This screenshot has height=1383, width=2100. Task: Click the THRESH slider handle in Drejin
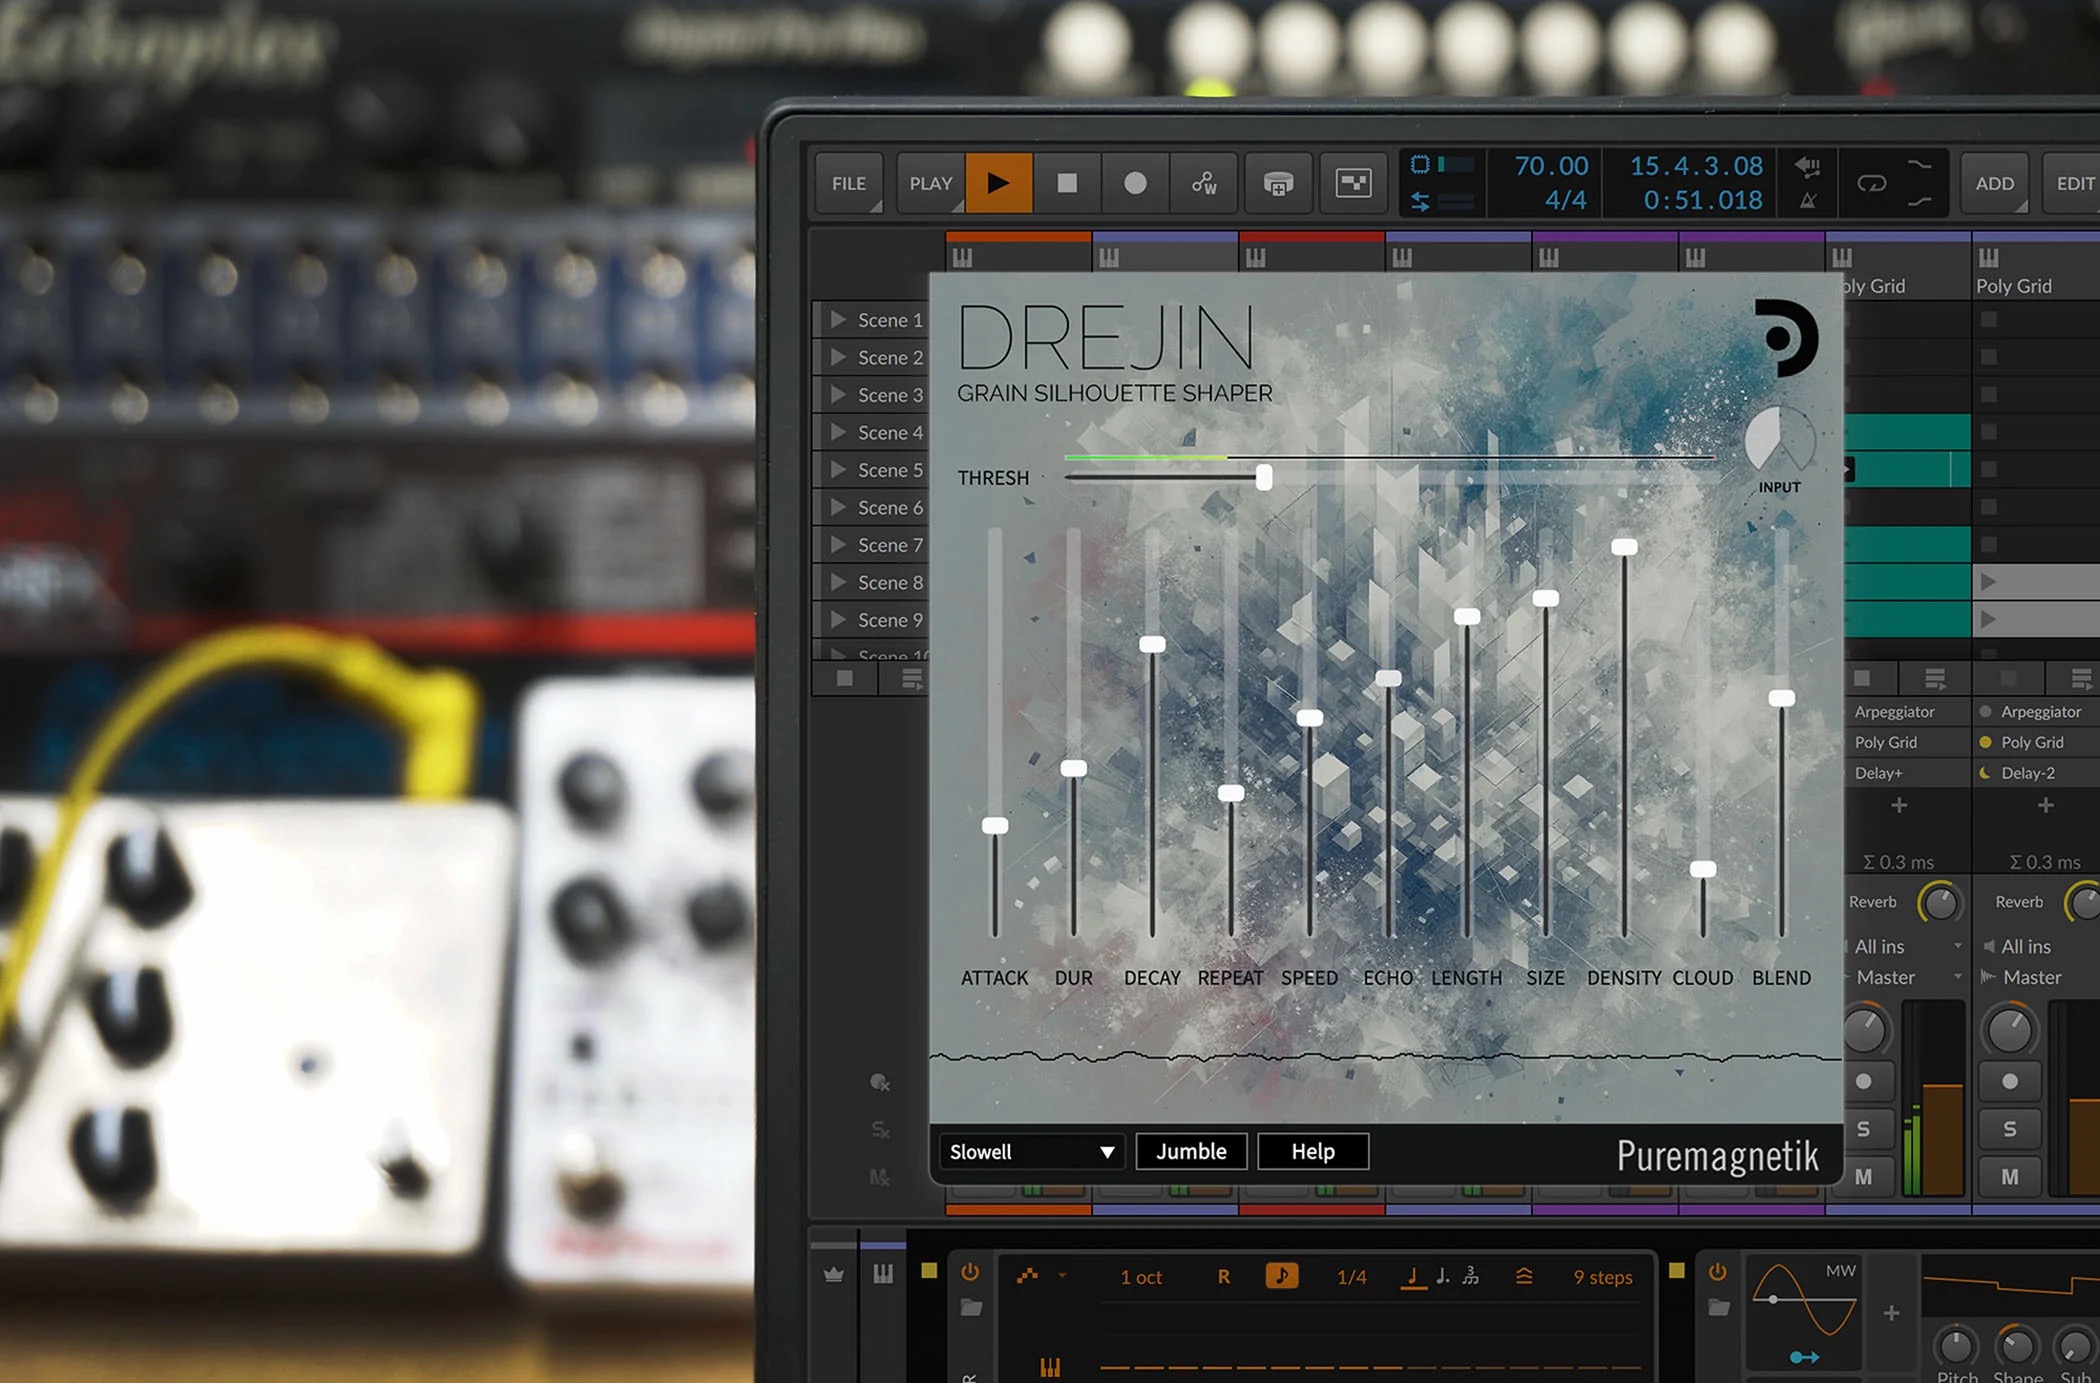pos(1264,477)
